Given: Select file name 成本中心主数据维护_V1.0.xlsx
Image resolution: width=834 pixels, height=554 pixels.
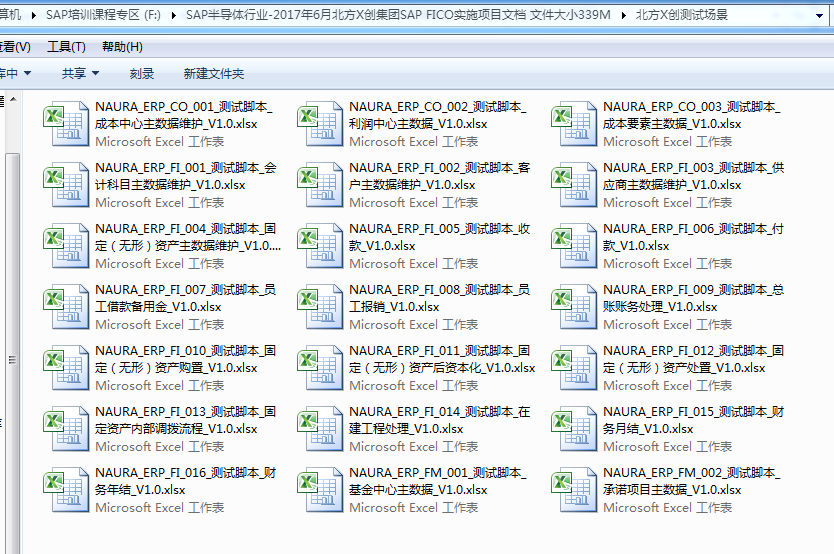Looking at the screenshot, I should [x=176, y=124].
